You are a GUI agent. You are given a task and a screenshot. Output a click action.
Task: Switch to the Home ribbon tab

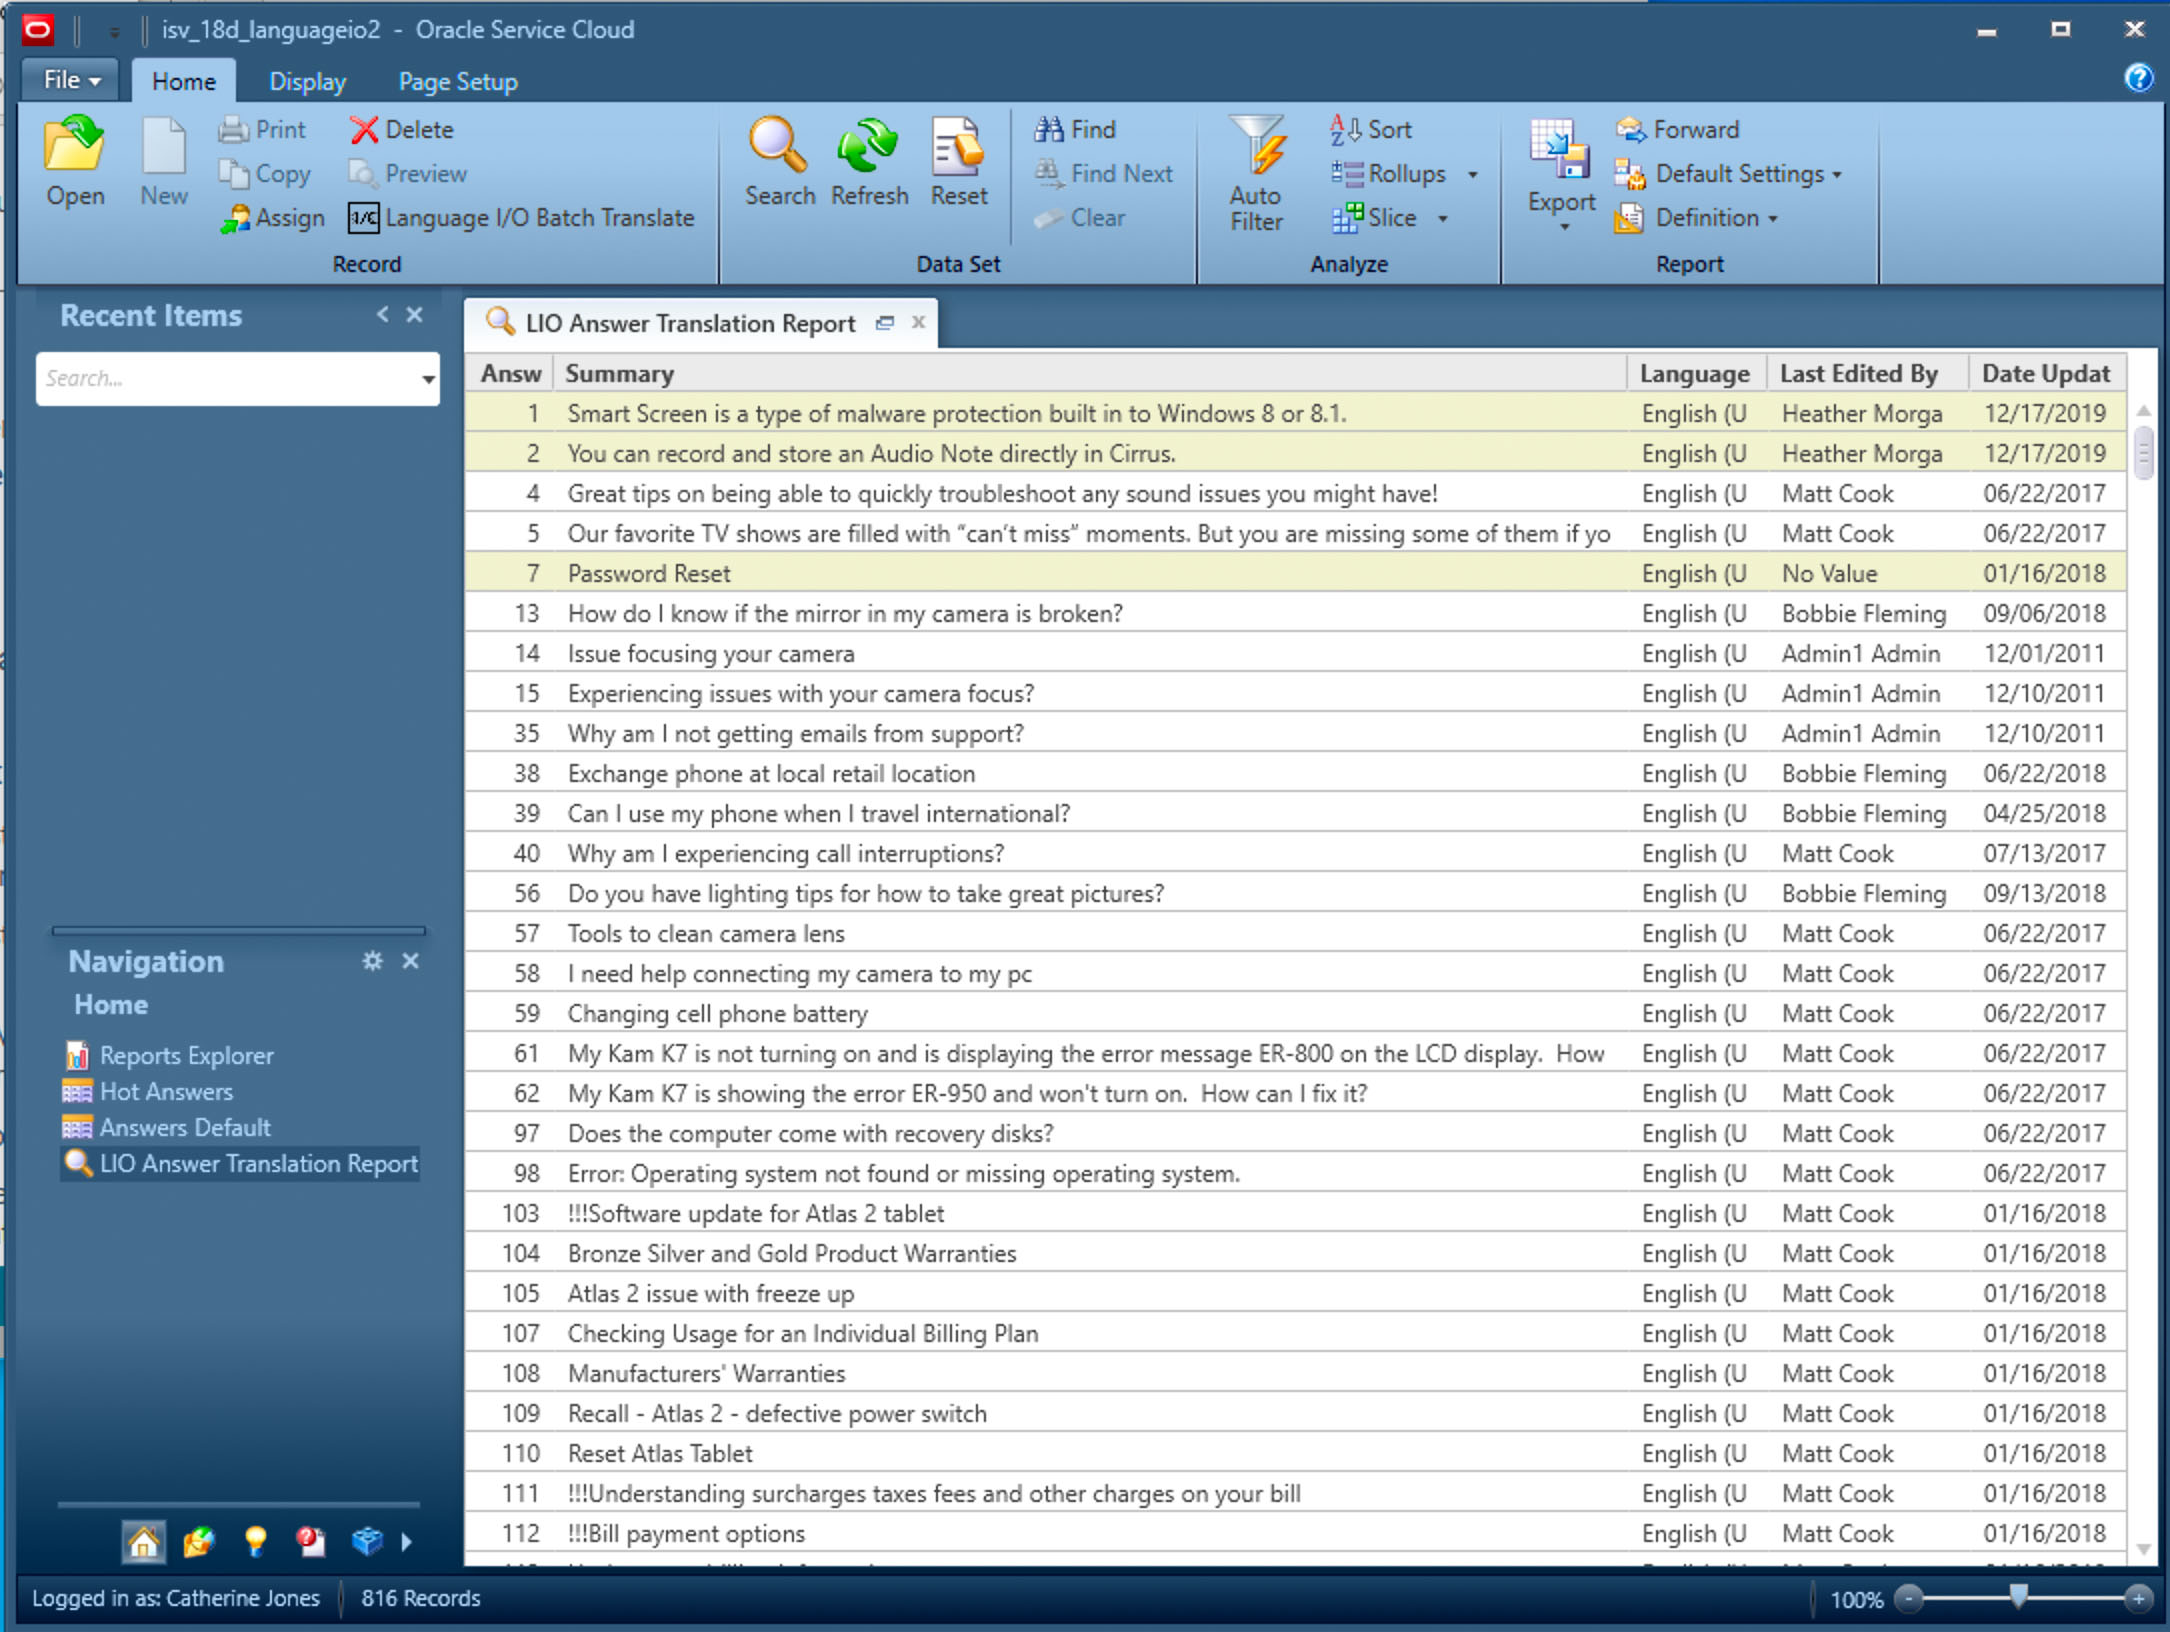183,81
